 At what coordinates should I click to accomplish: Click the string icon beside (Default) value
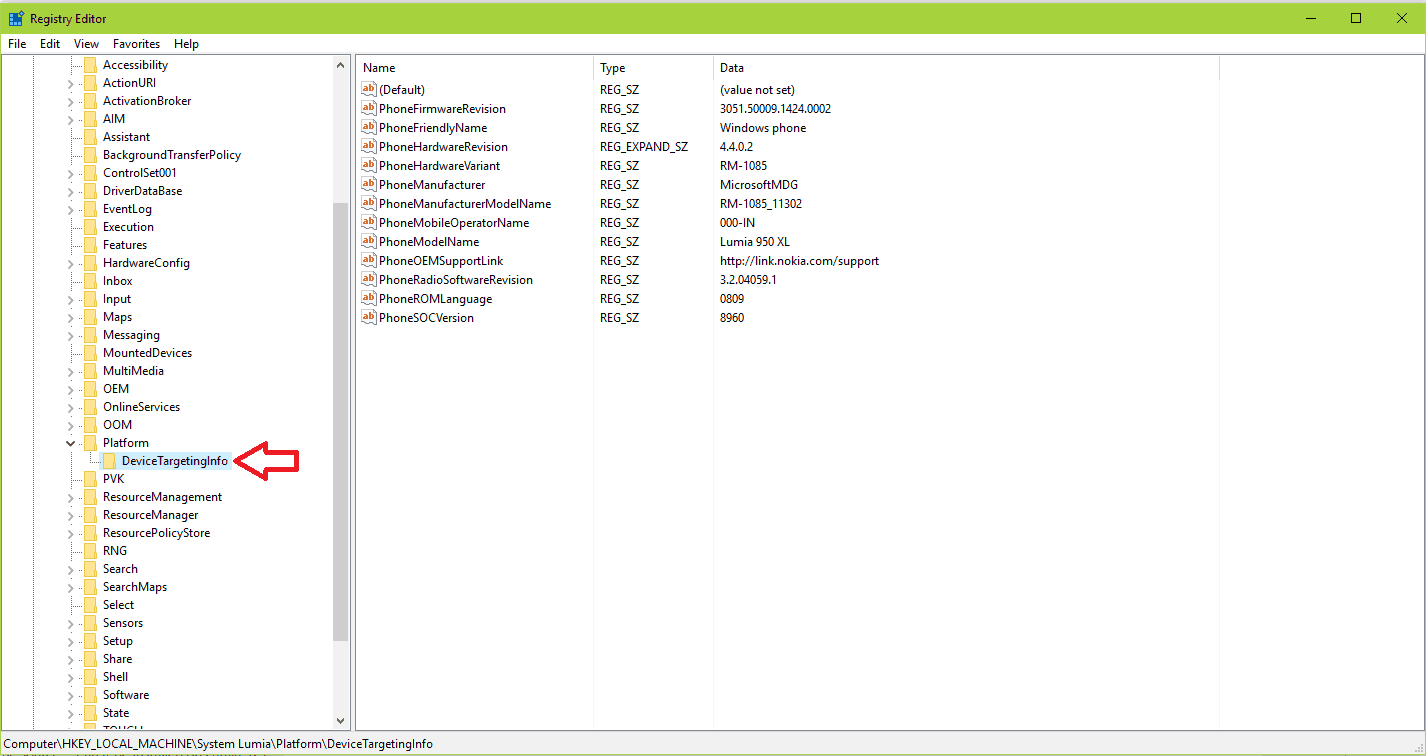click(368, 90)
